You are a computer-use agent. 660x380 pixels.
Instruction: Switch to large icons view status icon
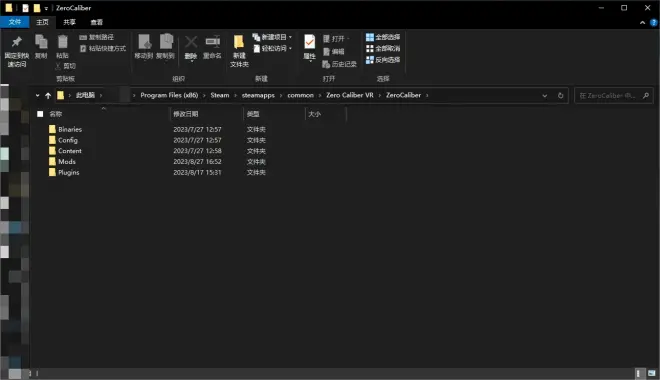coord(652,373)
